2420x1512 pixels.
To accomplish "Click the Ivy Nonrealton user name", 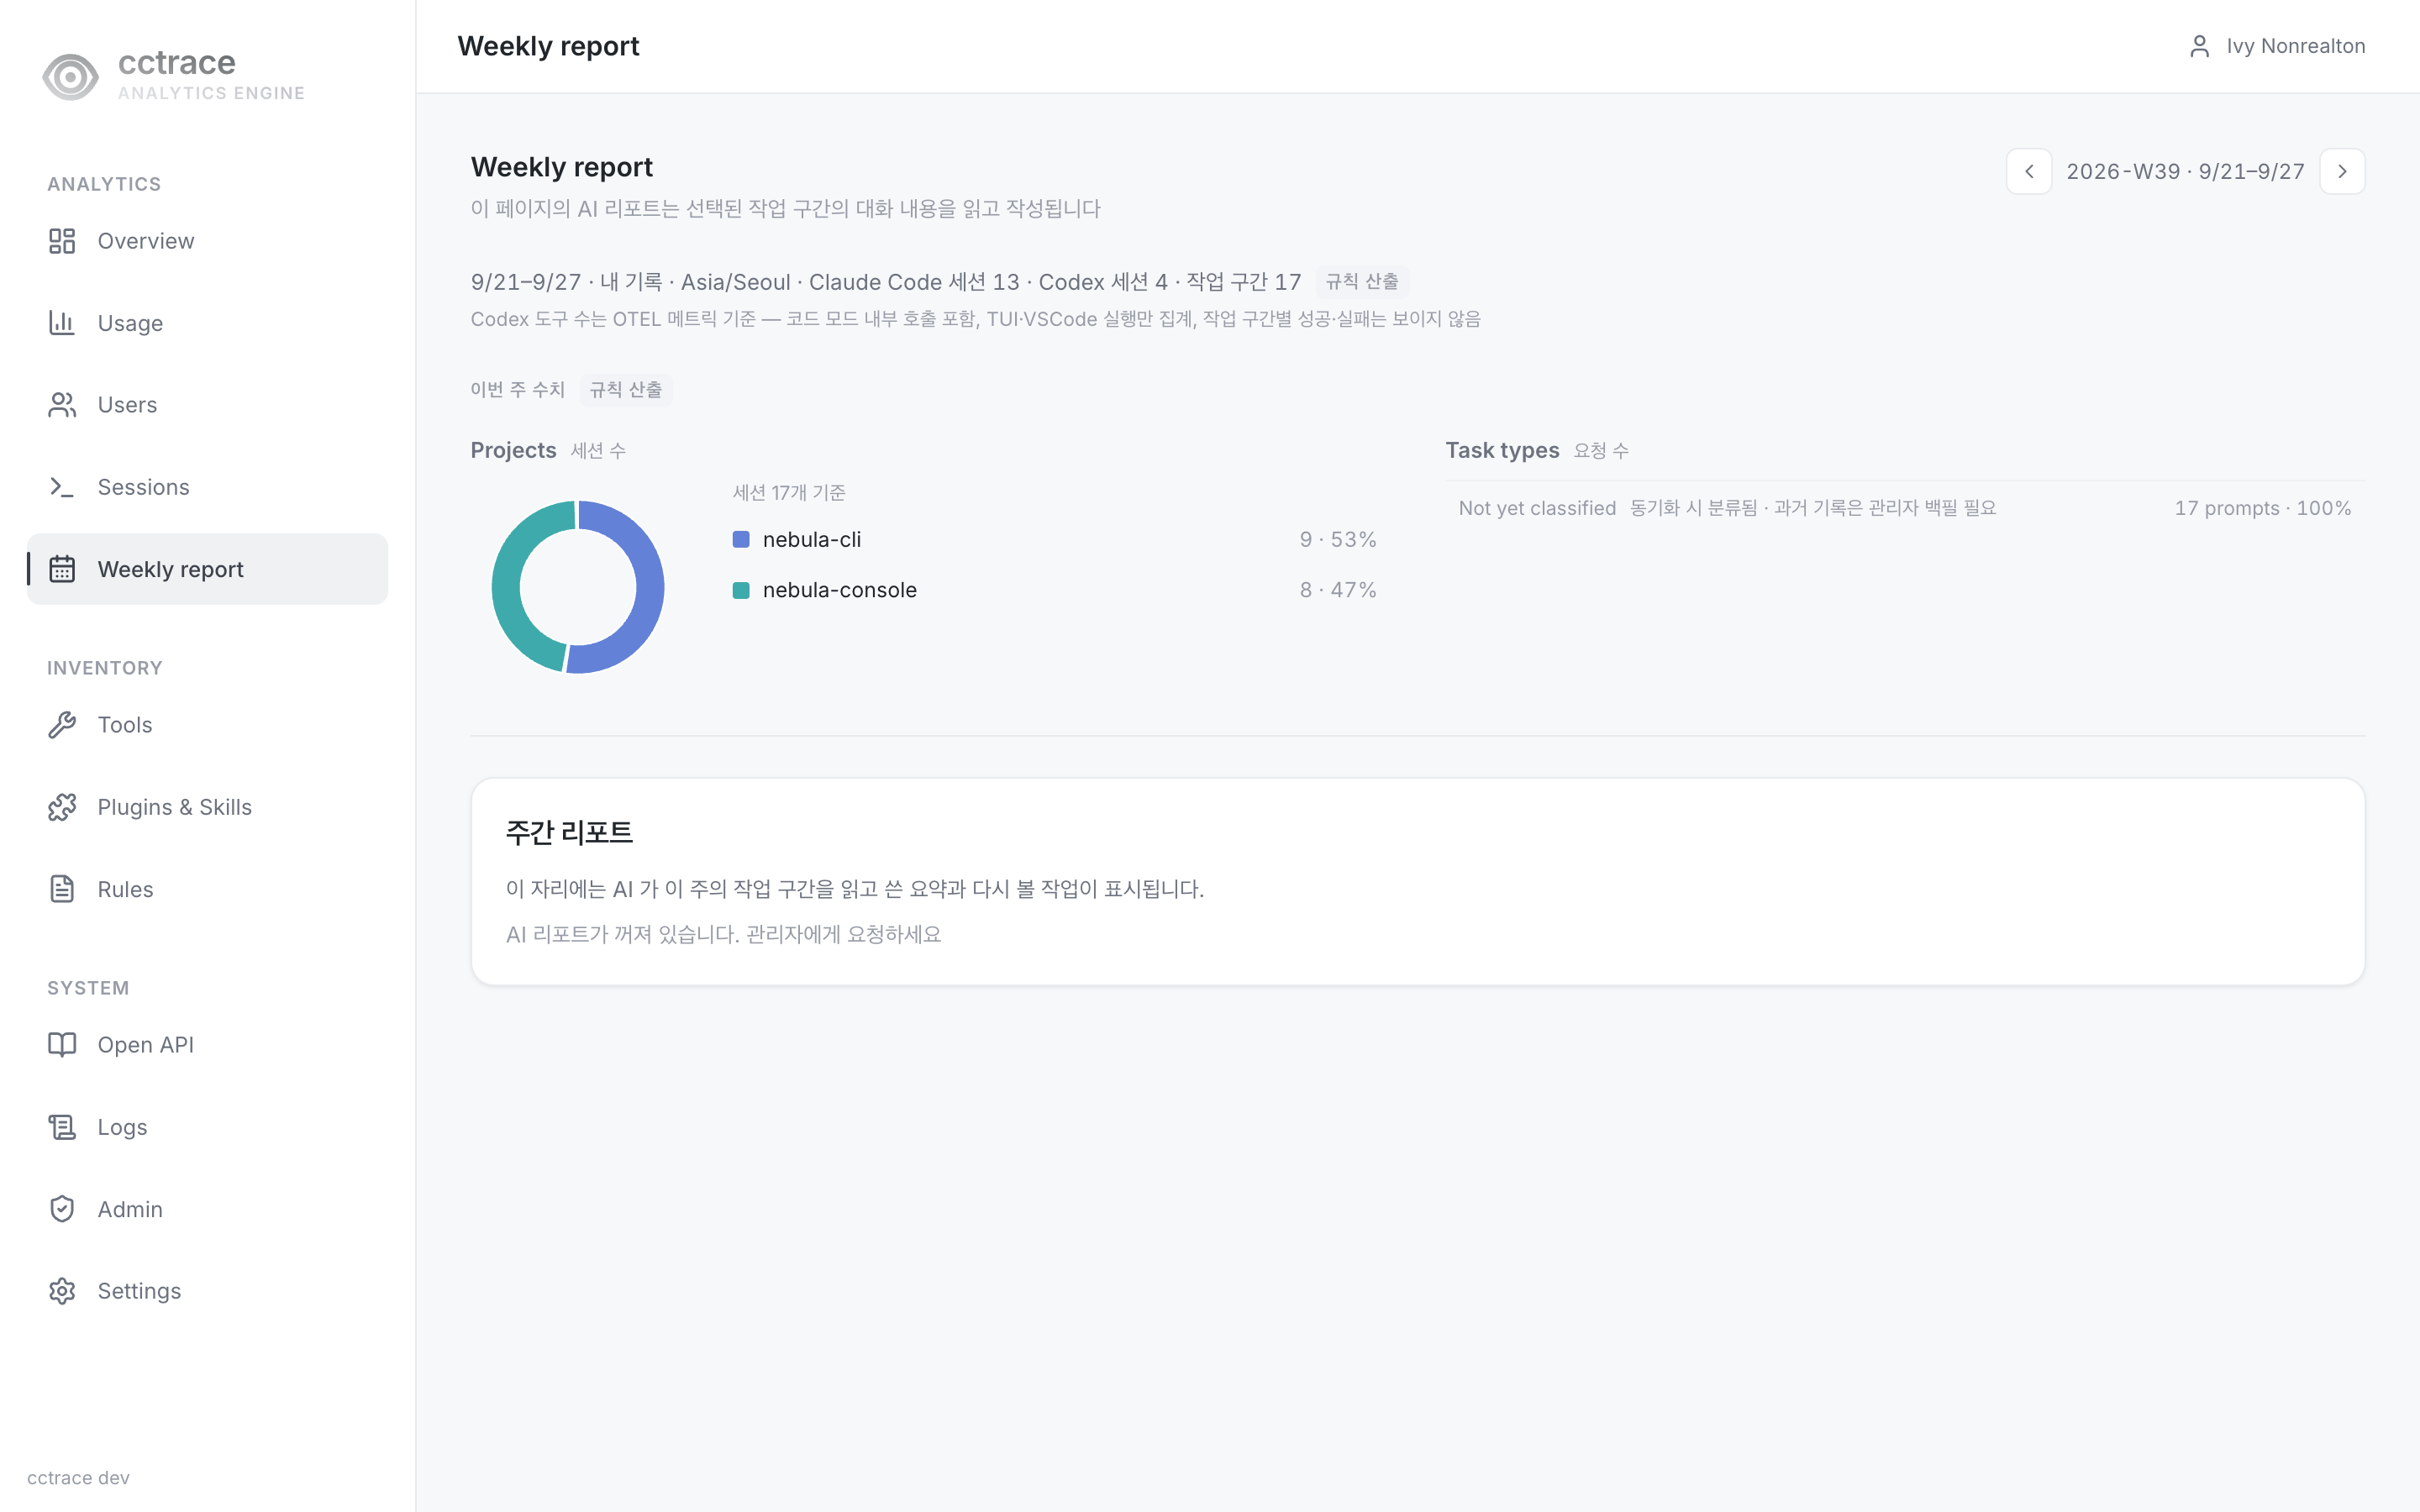I will [x=2295, y=46].
